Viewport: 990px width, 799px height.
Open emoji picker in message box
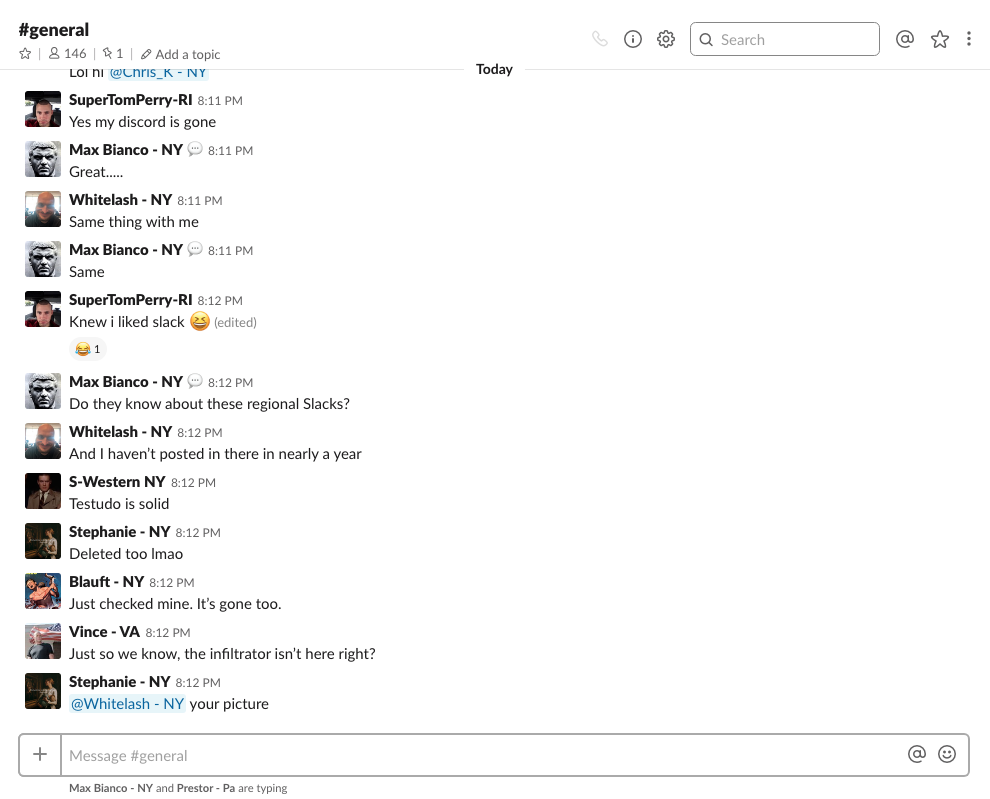point(947,755)
